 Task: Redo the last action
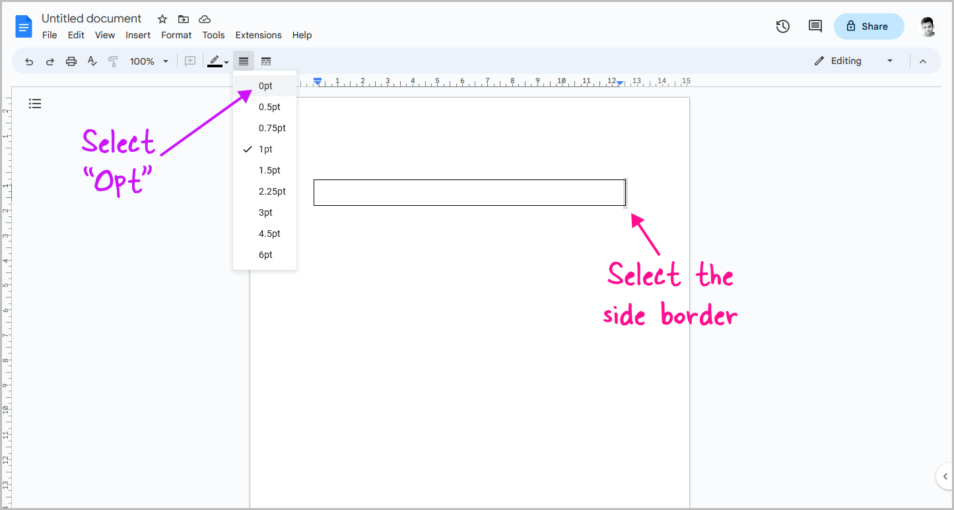pyautogui.click(x=50, y=61)
